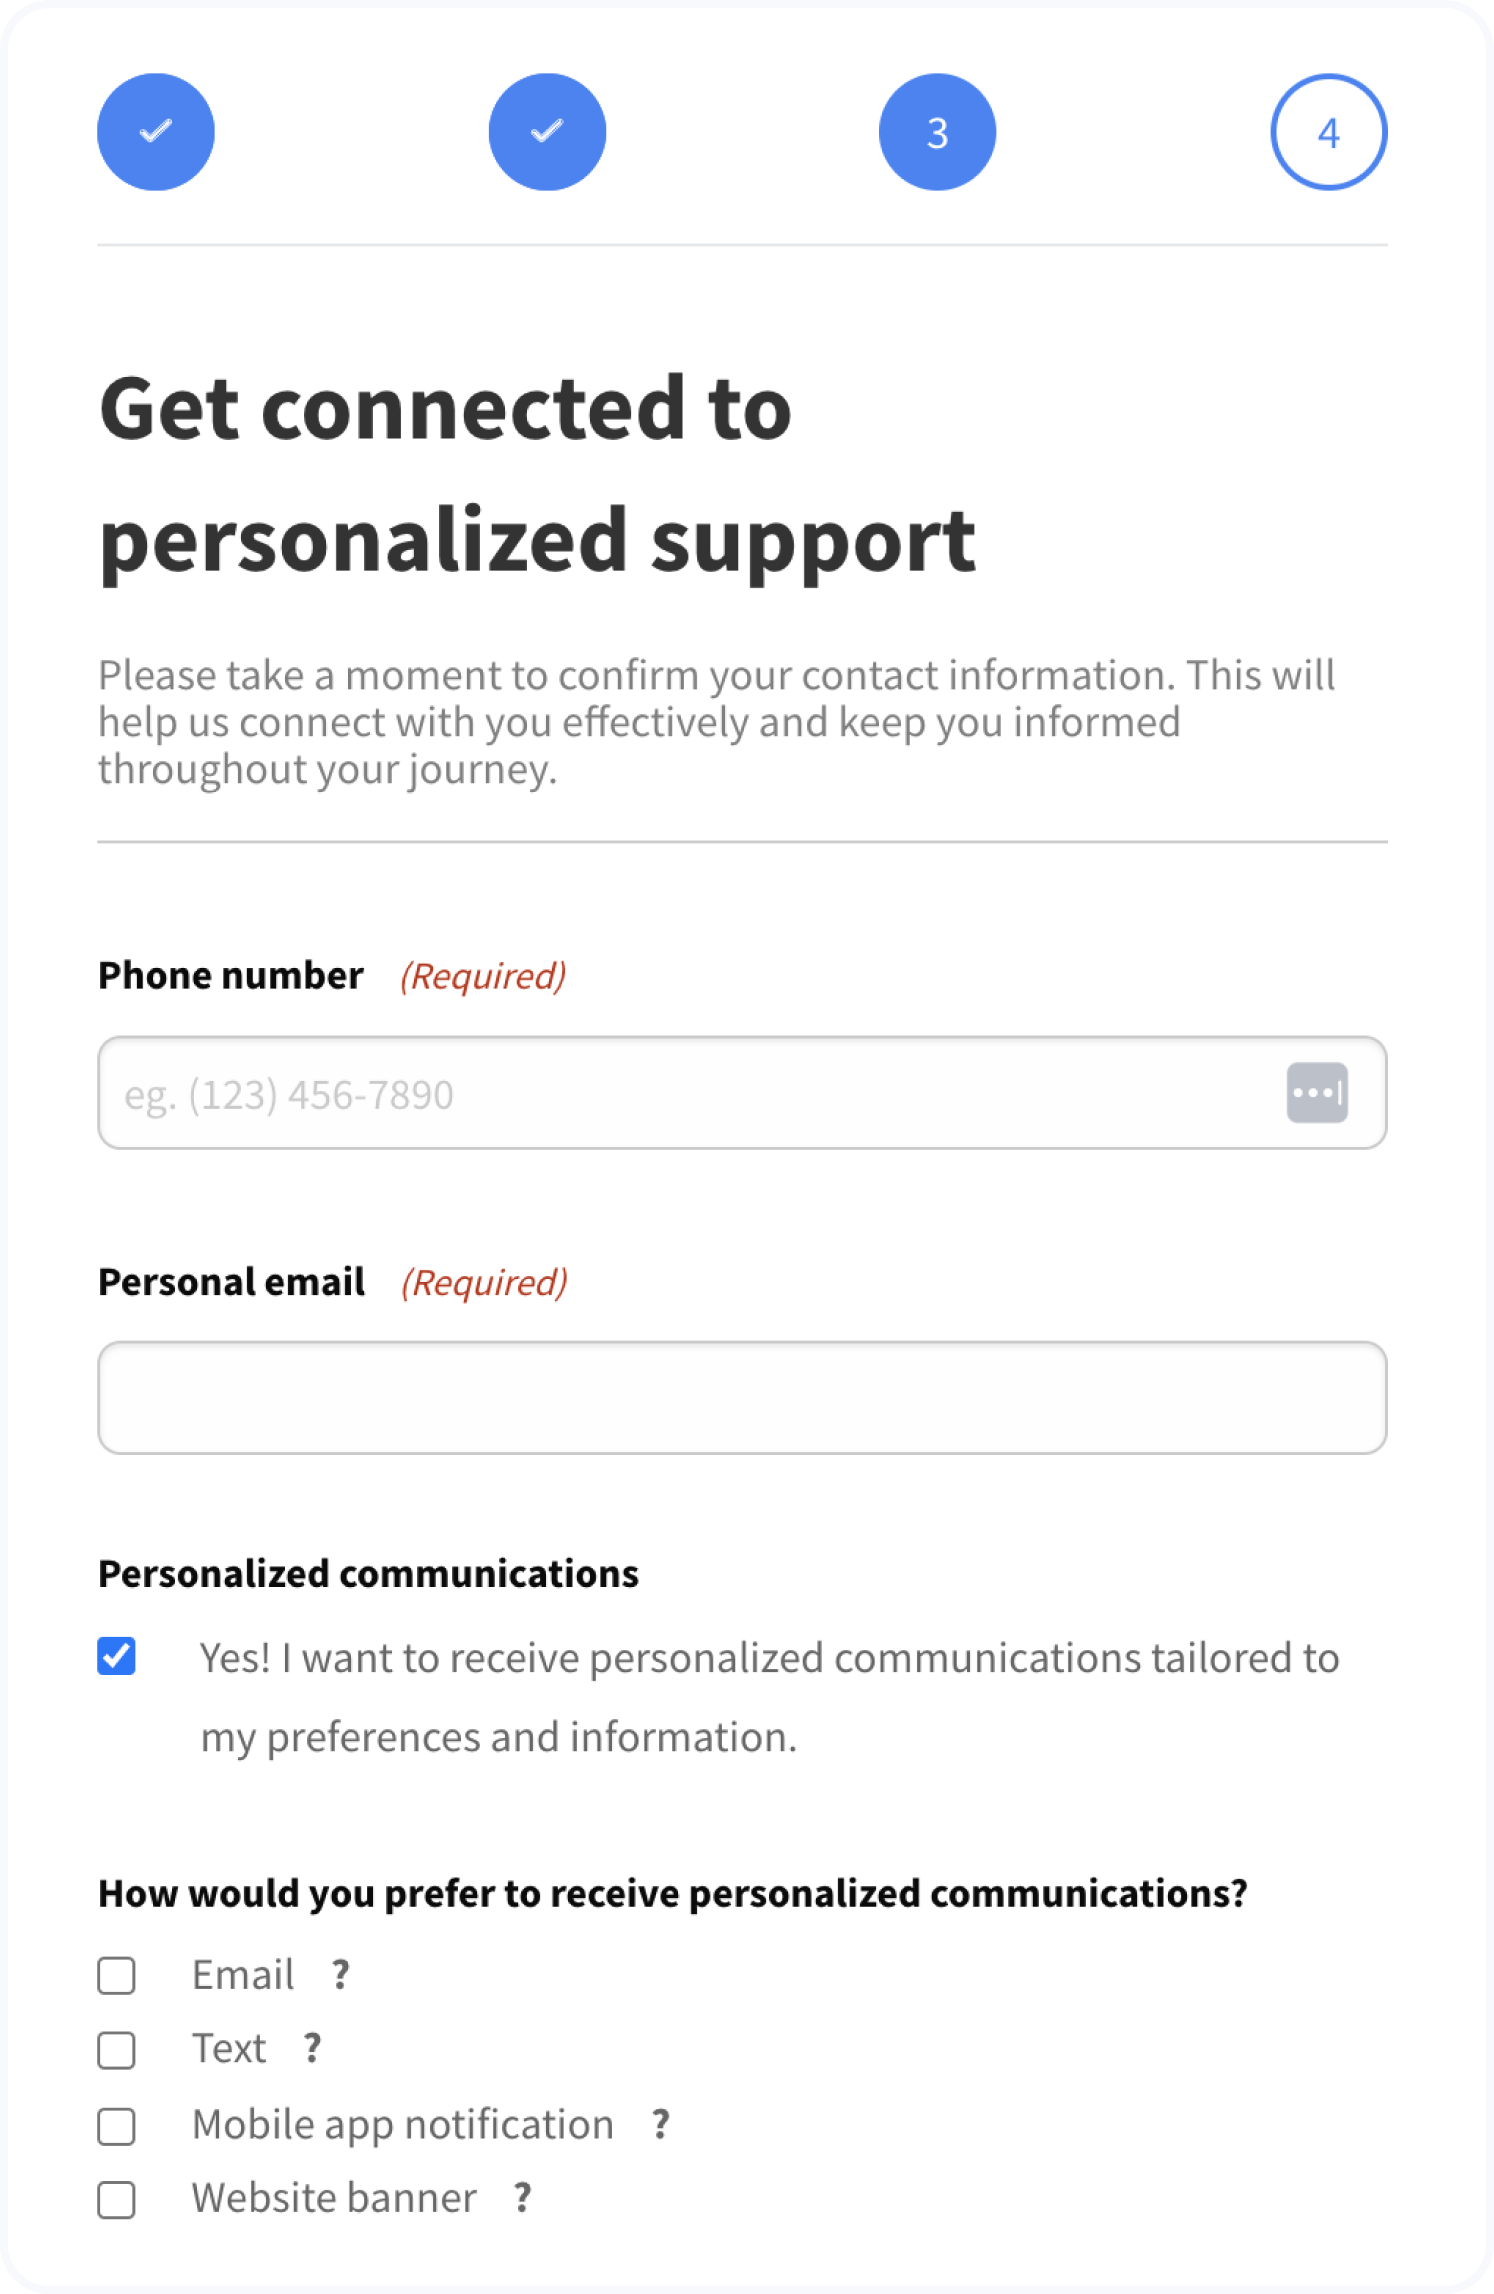Select the current step 3 indicator
This screenshot has height=2294, width=1494.
click(937, 132)
